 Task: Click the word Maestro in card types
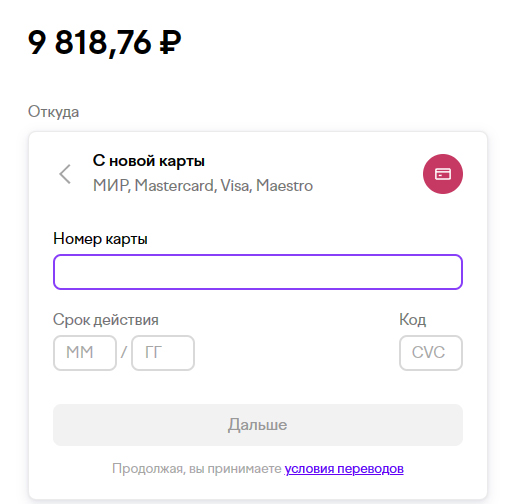[284, 186]
